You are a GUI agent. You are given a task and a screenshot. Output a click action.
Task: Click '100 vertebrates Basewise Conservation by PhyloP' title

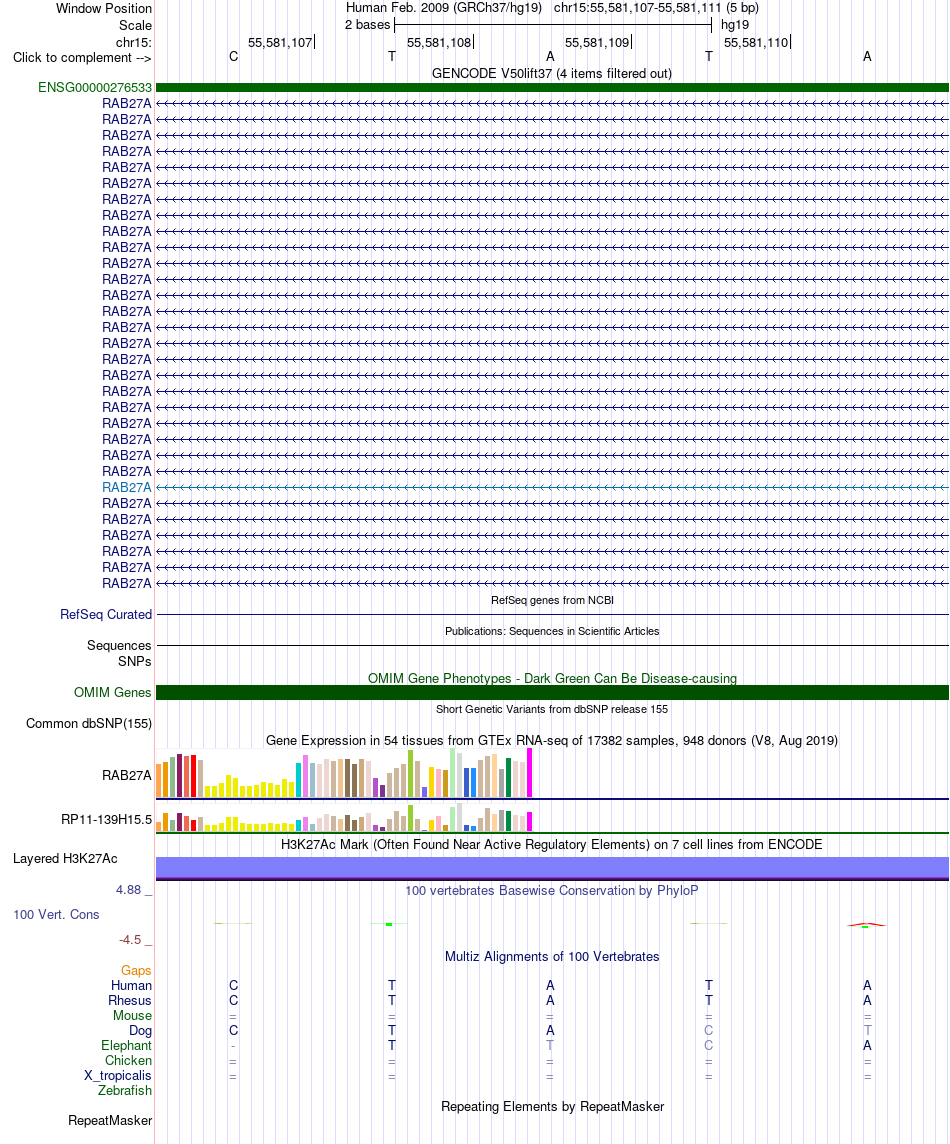(x=552, y=891)
